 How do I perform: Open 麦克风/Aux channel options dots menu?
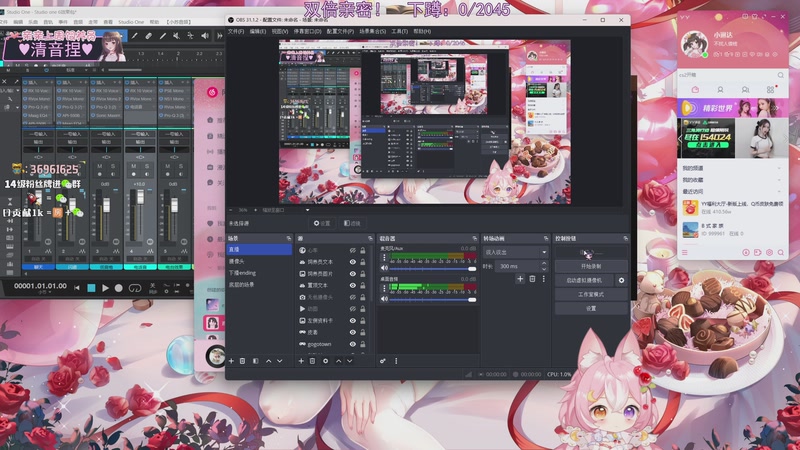click(x=384, y=258)
